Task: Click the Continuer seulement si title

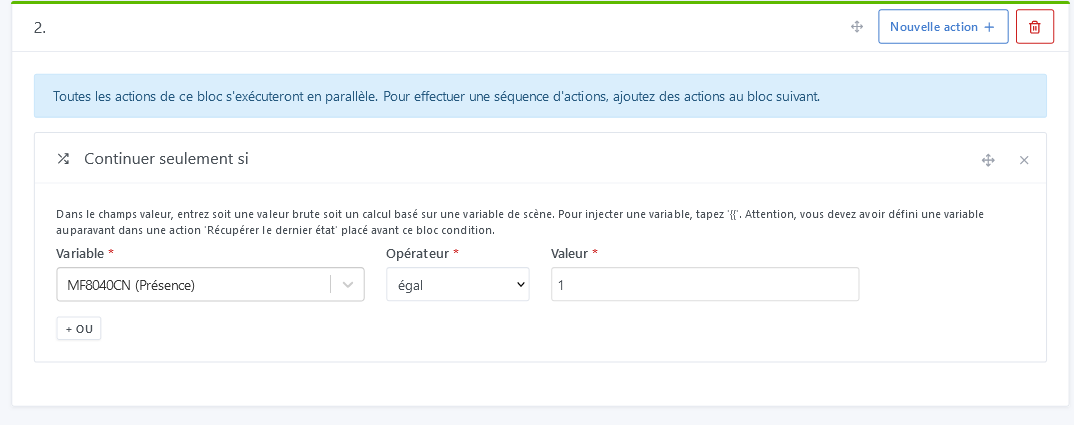Action: click(x=166, y=159)
